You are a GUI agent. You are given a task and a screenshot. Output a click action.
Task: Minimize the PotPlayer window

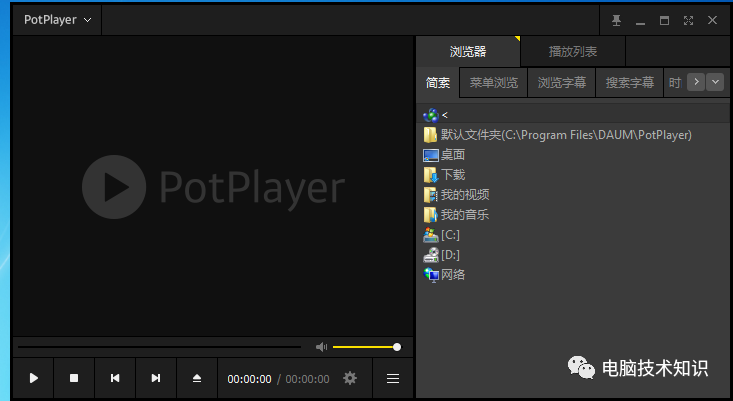(640, 21)
